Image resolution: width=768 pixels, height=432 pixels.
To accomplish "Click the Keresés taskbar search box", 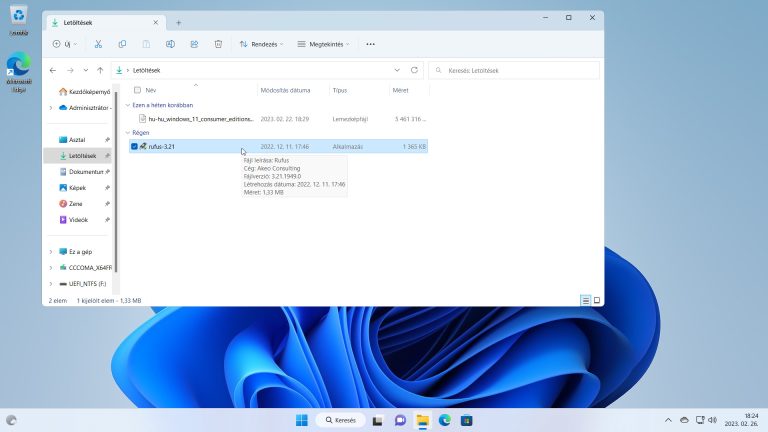I will pyautogui.click(x=340, y=420).
